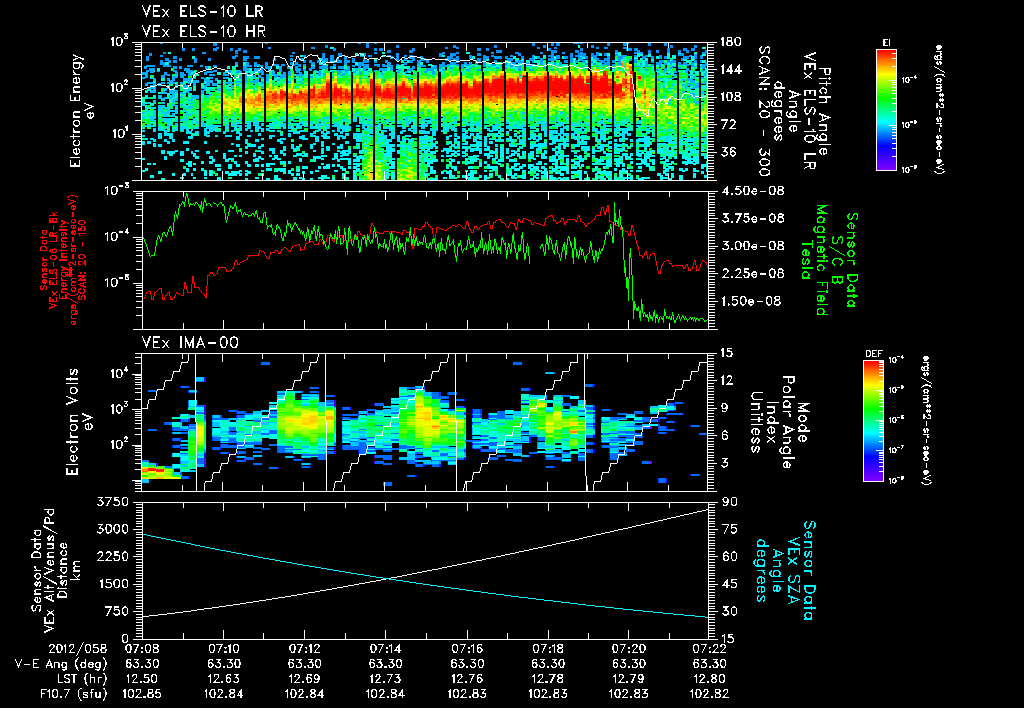Click the '2012/058' date label
The width and height of the screenshot is (1024, 708).
(78, 649)
